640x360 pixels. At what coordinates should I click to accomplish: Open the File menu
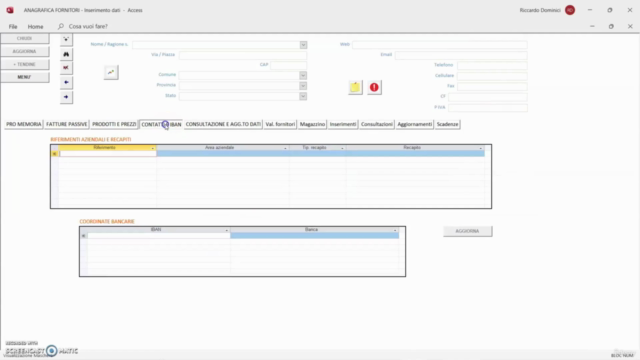tap(13, 27)
